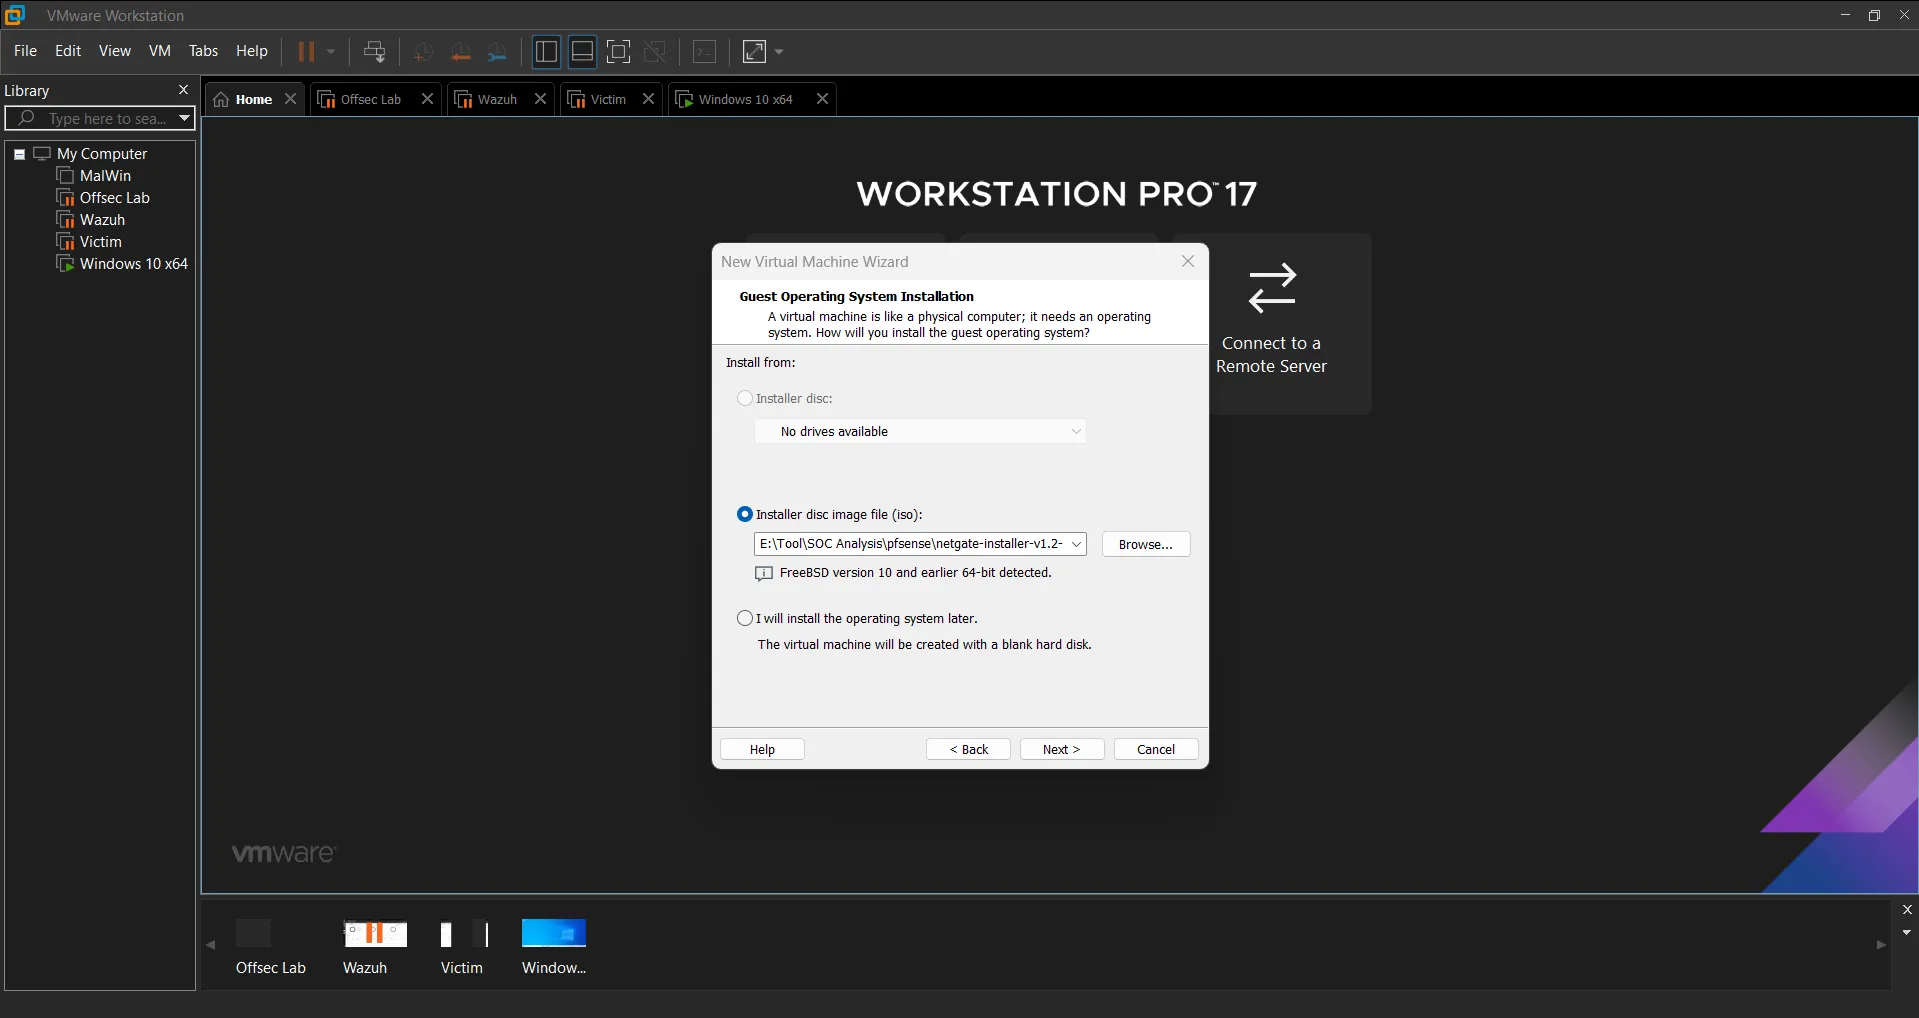
Task: Click the Revert to Snapshot icon
Action: point(460,51)
